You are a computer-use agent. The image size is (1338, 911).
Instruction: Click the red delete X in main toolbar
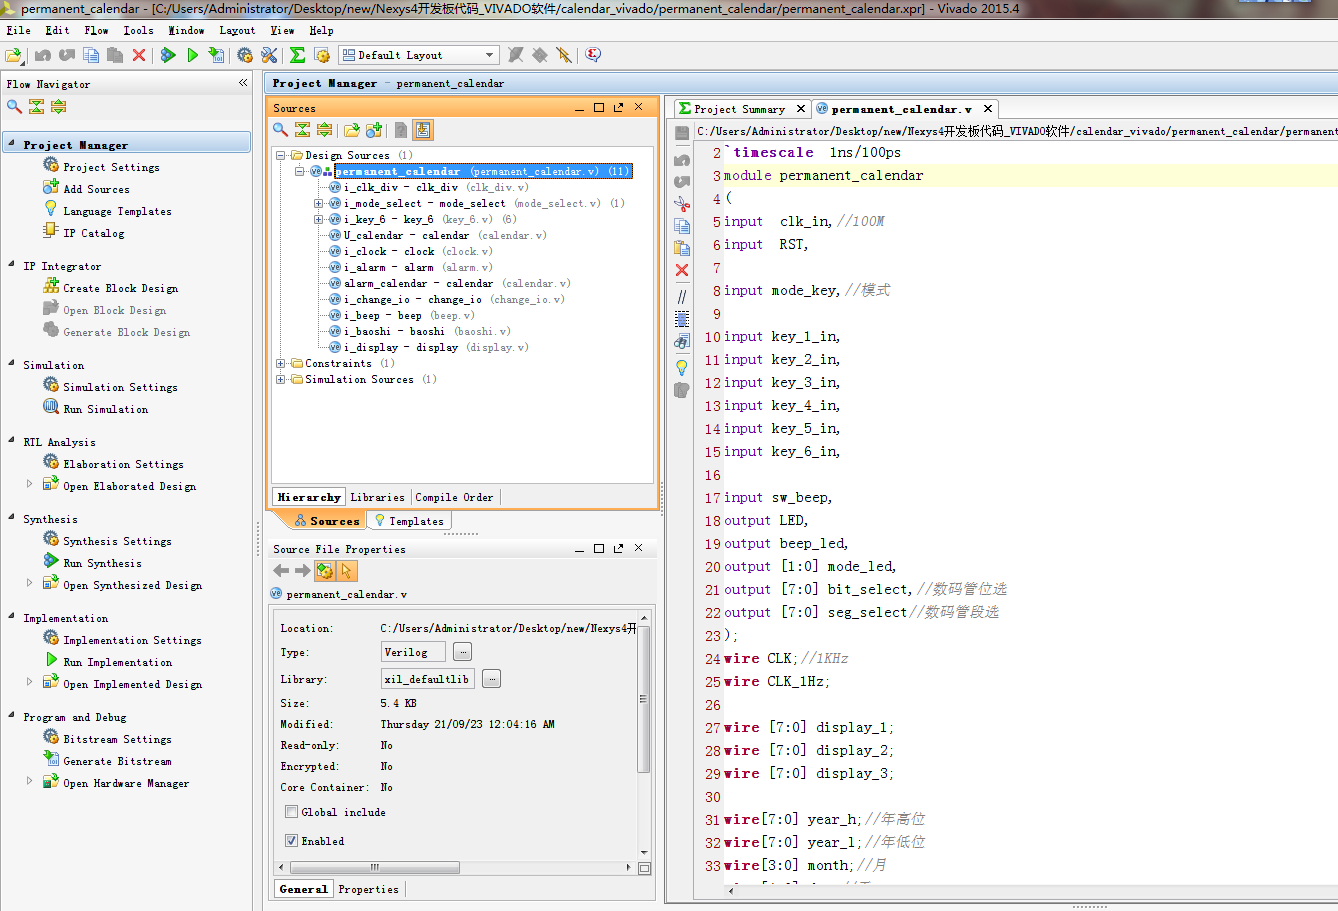pyautogui.click(x=139, y=55)
